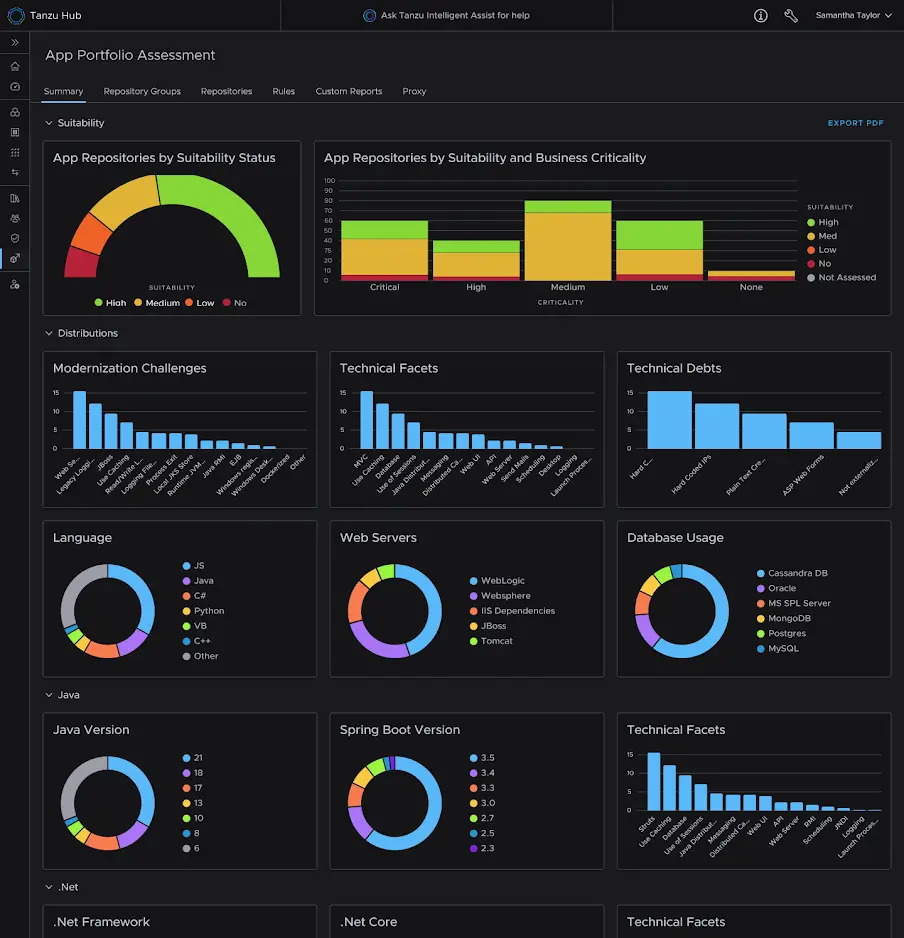Viewport: 904px width, 938px height.
Task: Click the shield icon in left sidebar
Action: (x=15, y=238)
